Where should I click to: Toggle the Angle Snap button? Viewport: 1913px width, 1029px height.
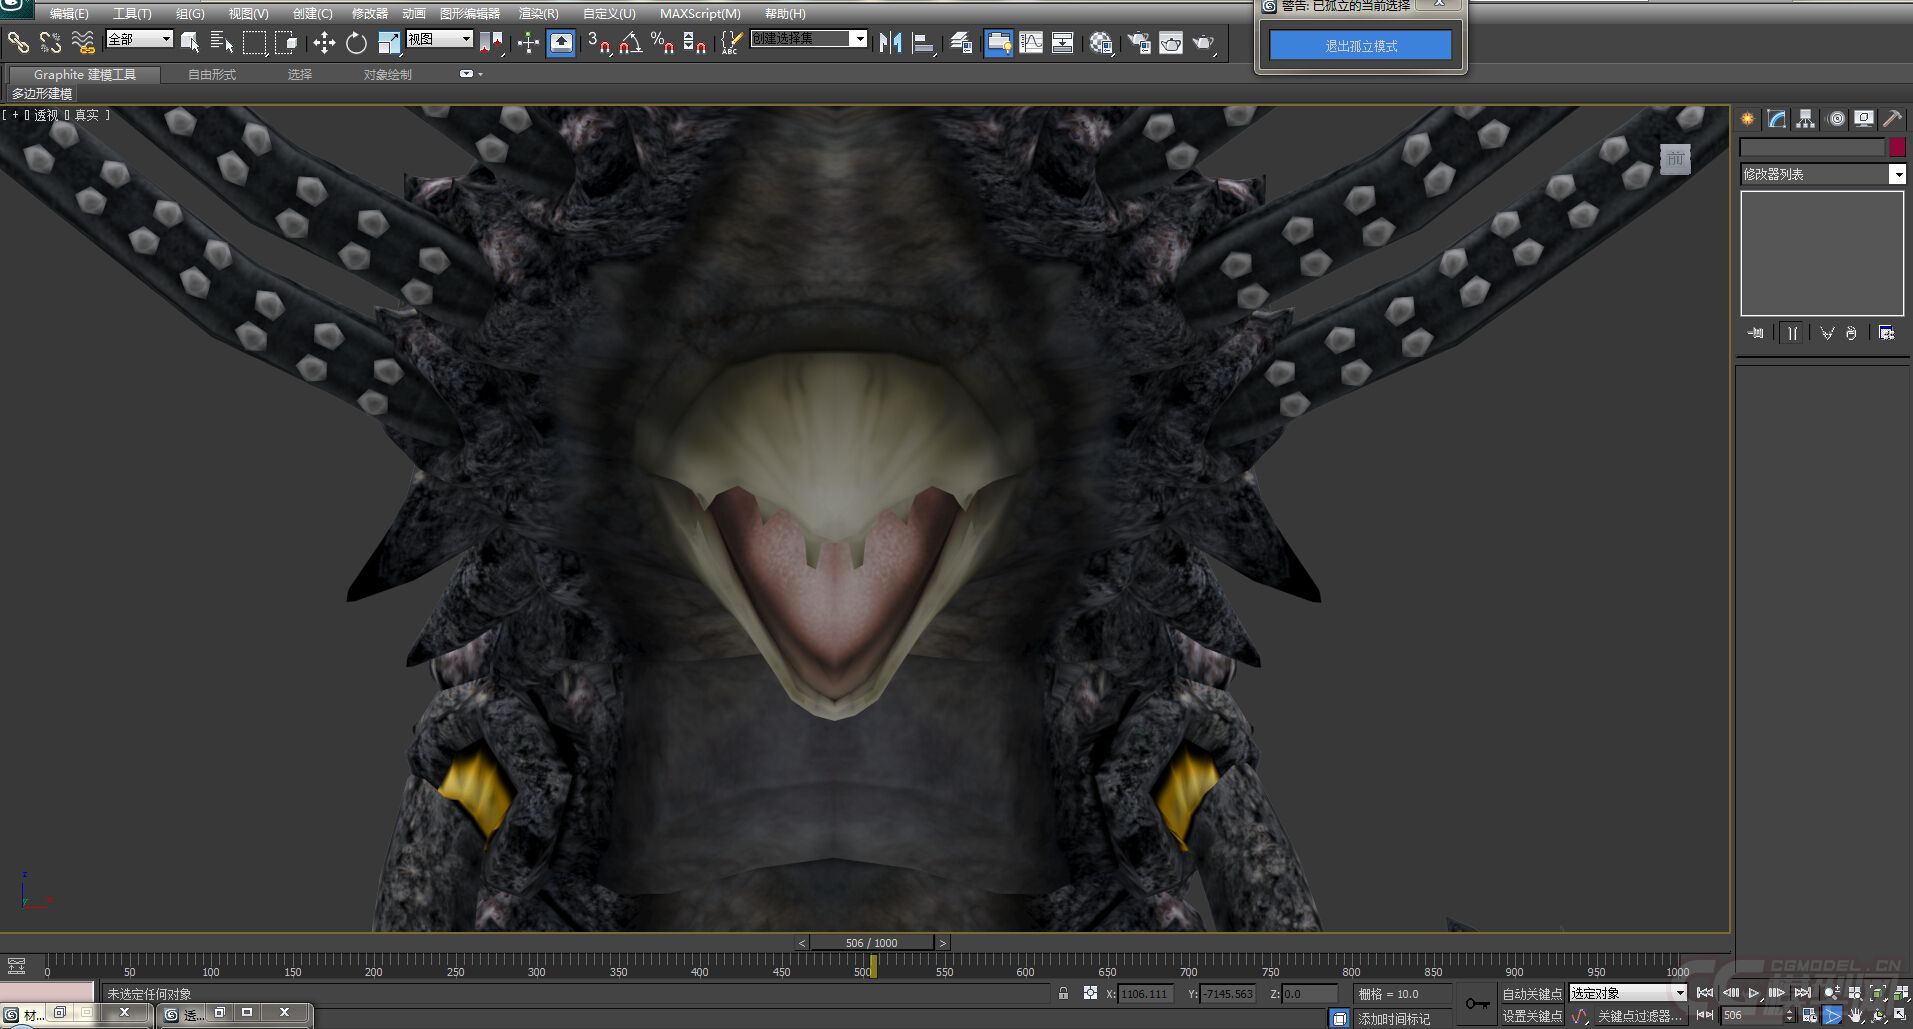click(630, 42)
